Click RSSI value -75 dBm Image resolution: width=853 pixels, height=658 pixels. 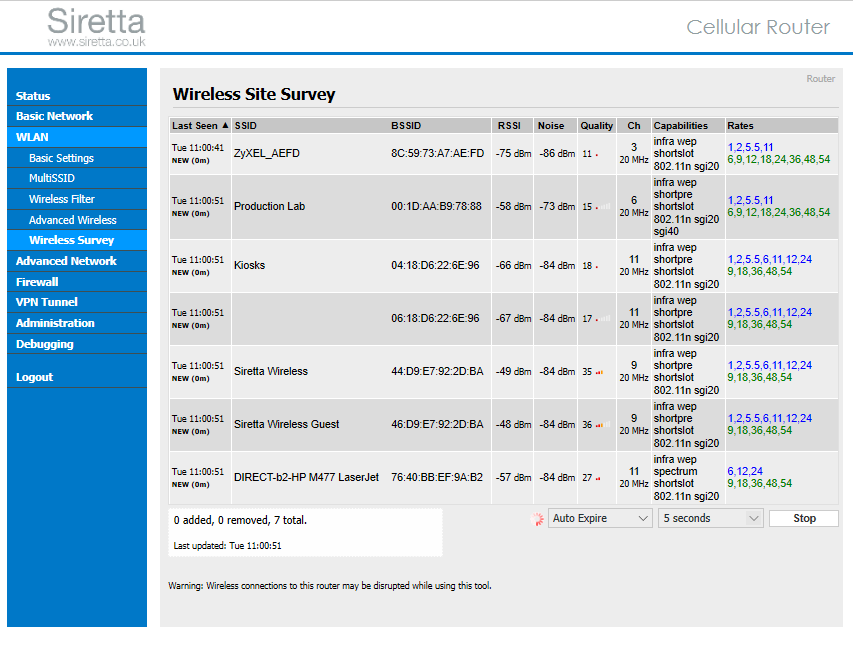tap(513, 153)
